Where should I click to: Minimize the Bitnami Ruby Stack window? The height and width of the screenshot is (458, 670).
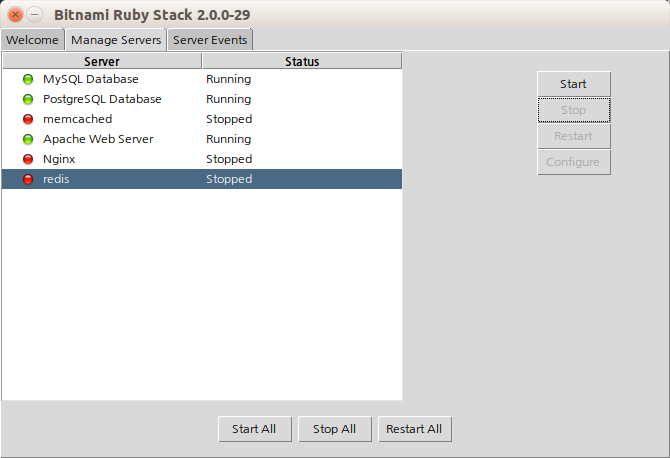(x=35, y=15)
